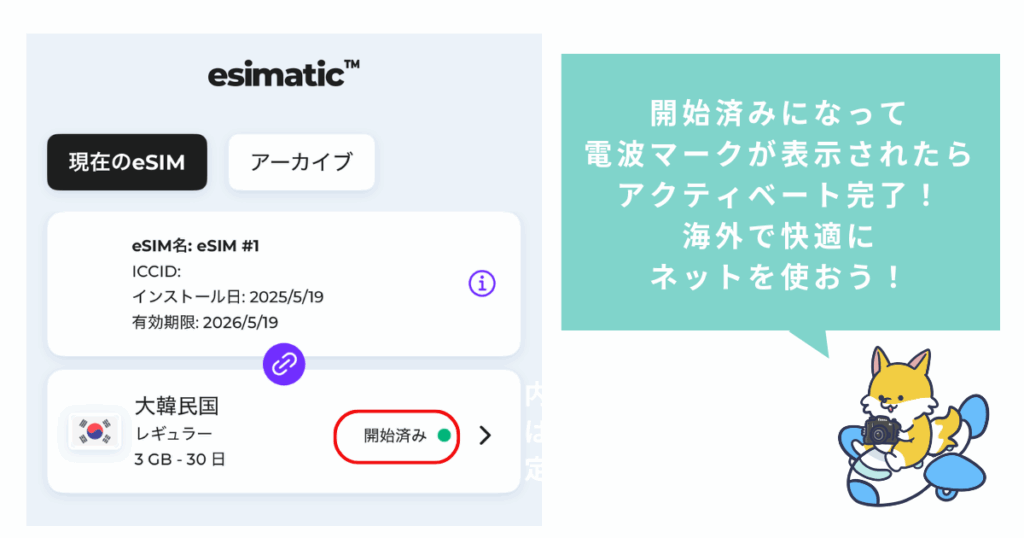The width and height of the screenshot is (1024, 538).
Task: Select the eSIM名: eSIM #1 title
Action: coord(195,246)
